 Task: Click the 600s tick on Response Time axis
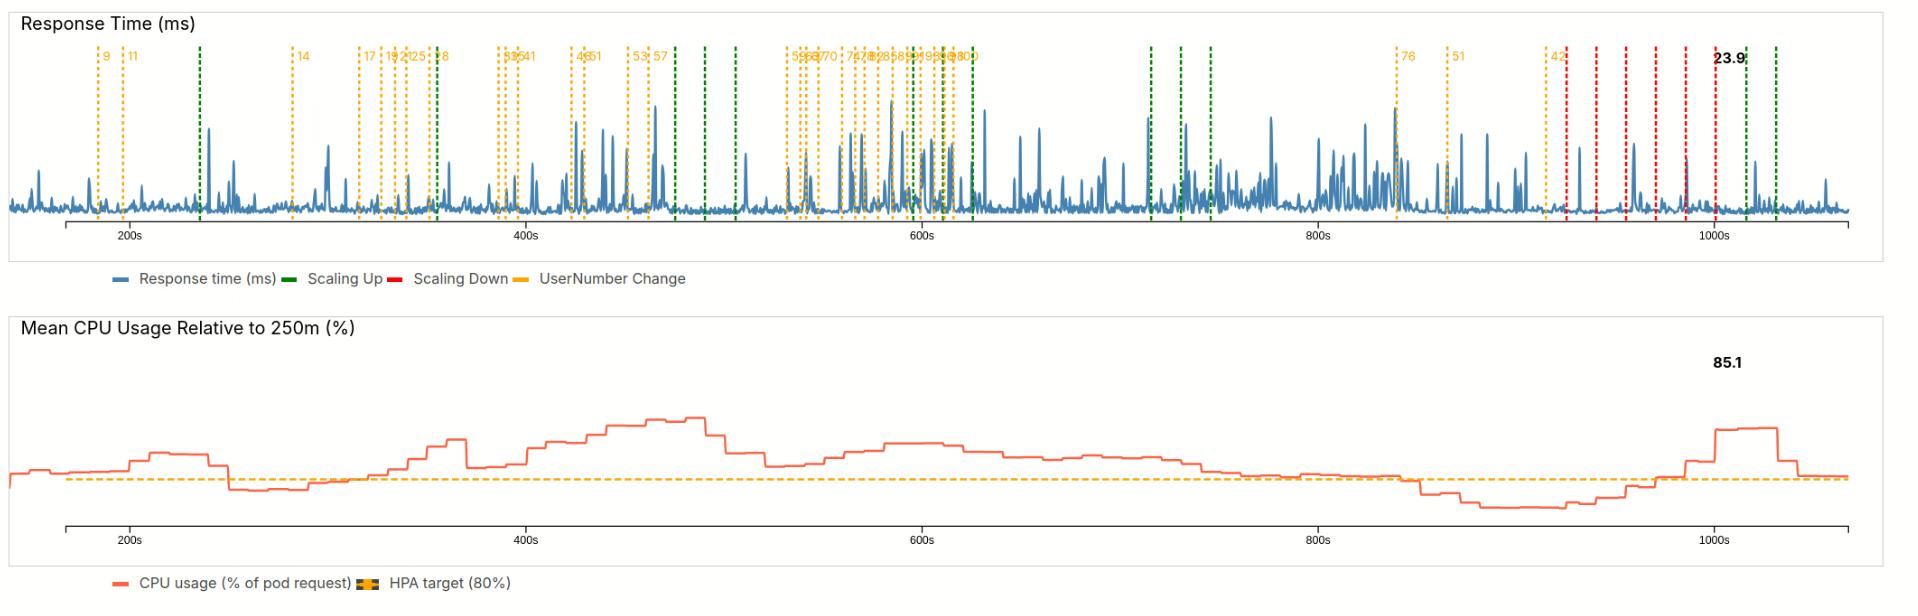[x=921, y=236]
